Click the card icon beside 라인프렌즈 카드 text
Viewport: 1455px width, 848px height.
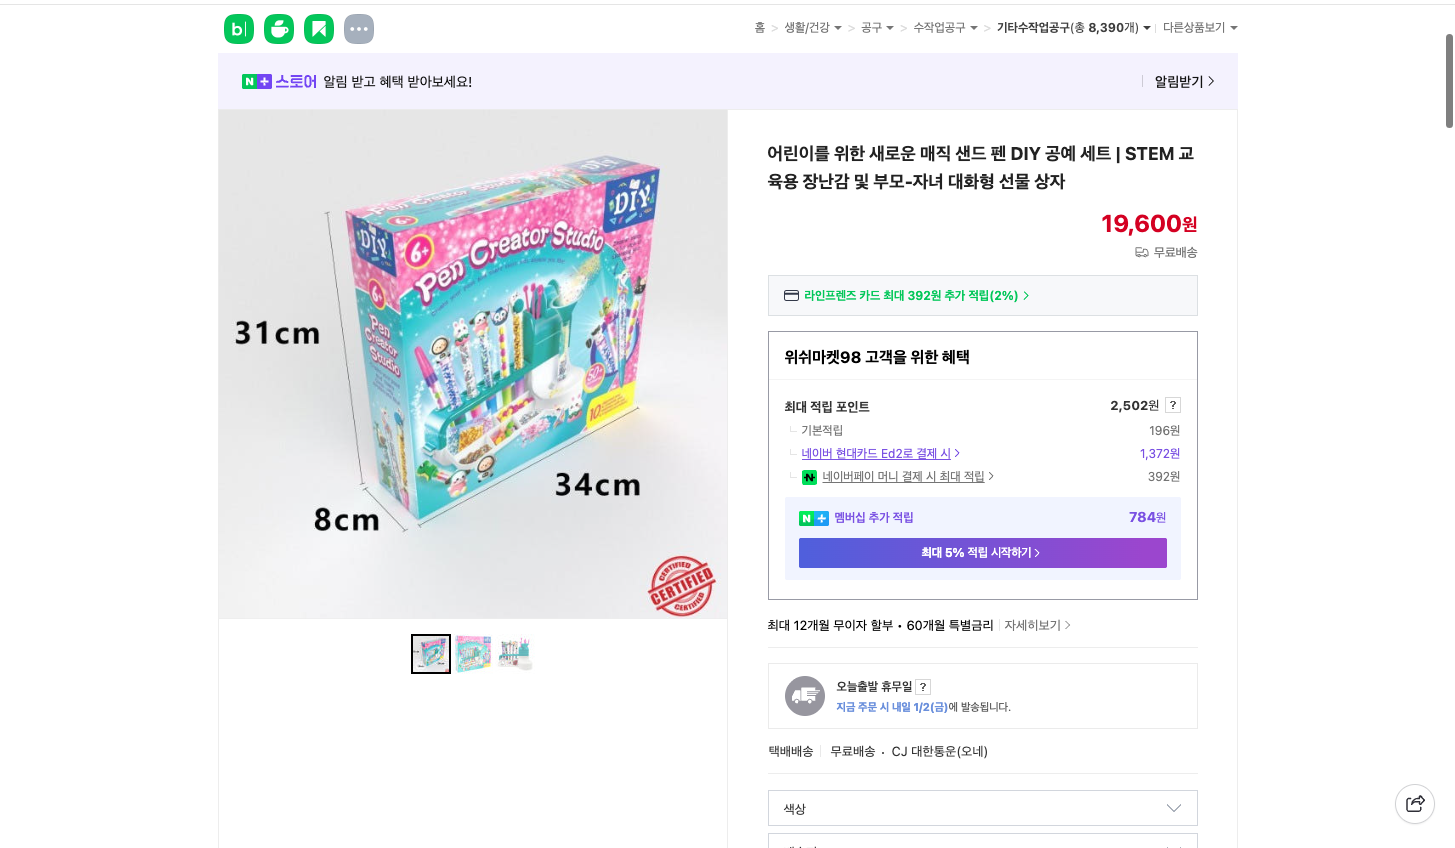[791, 295]
